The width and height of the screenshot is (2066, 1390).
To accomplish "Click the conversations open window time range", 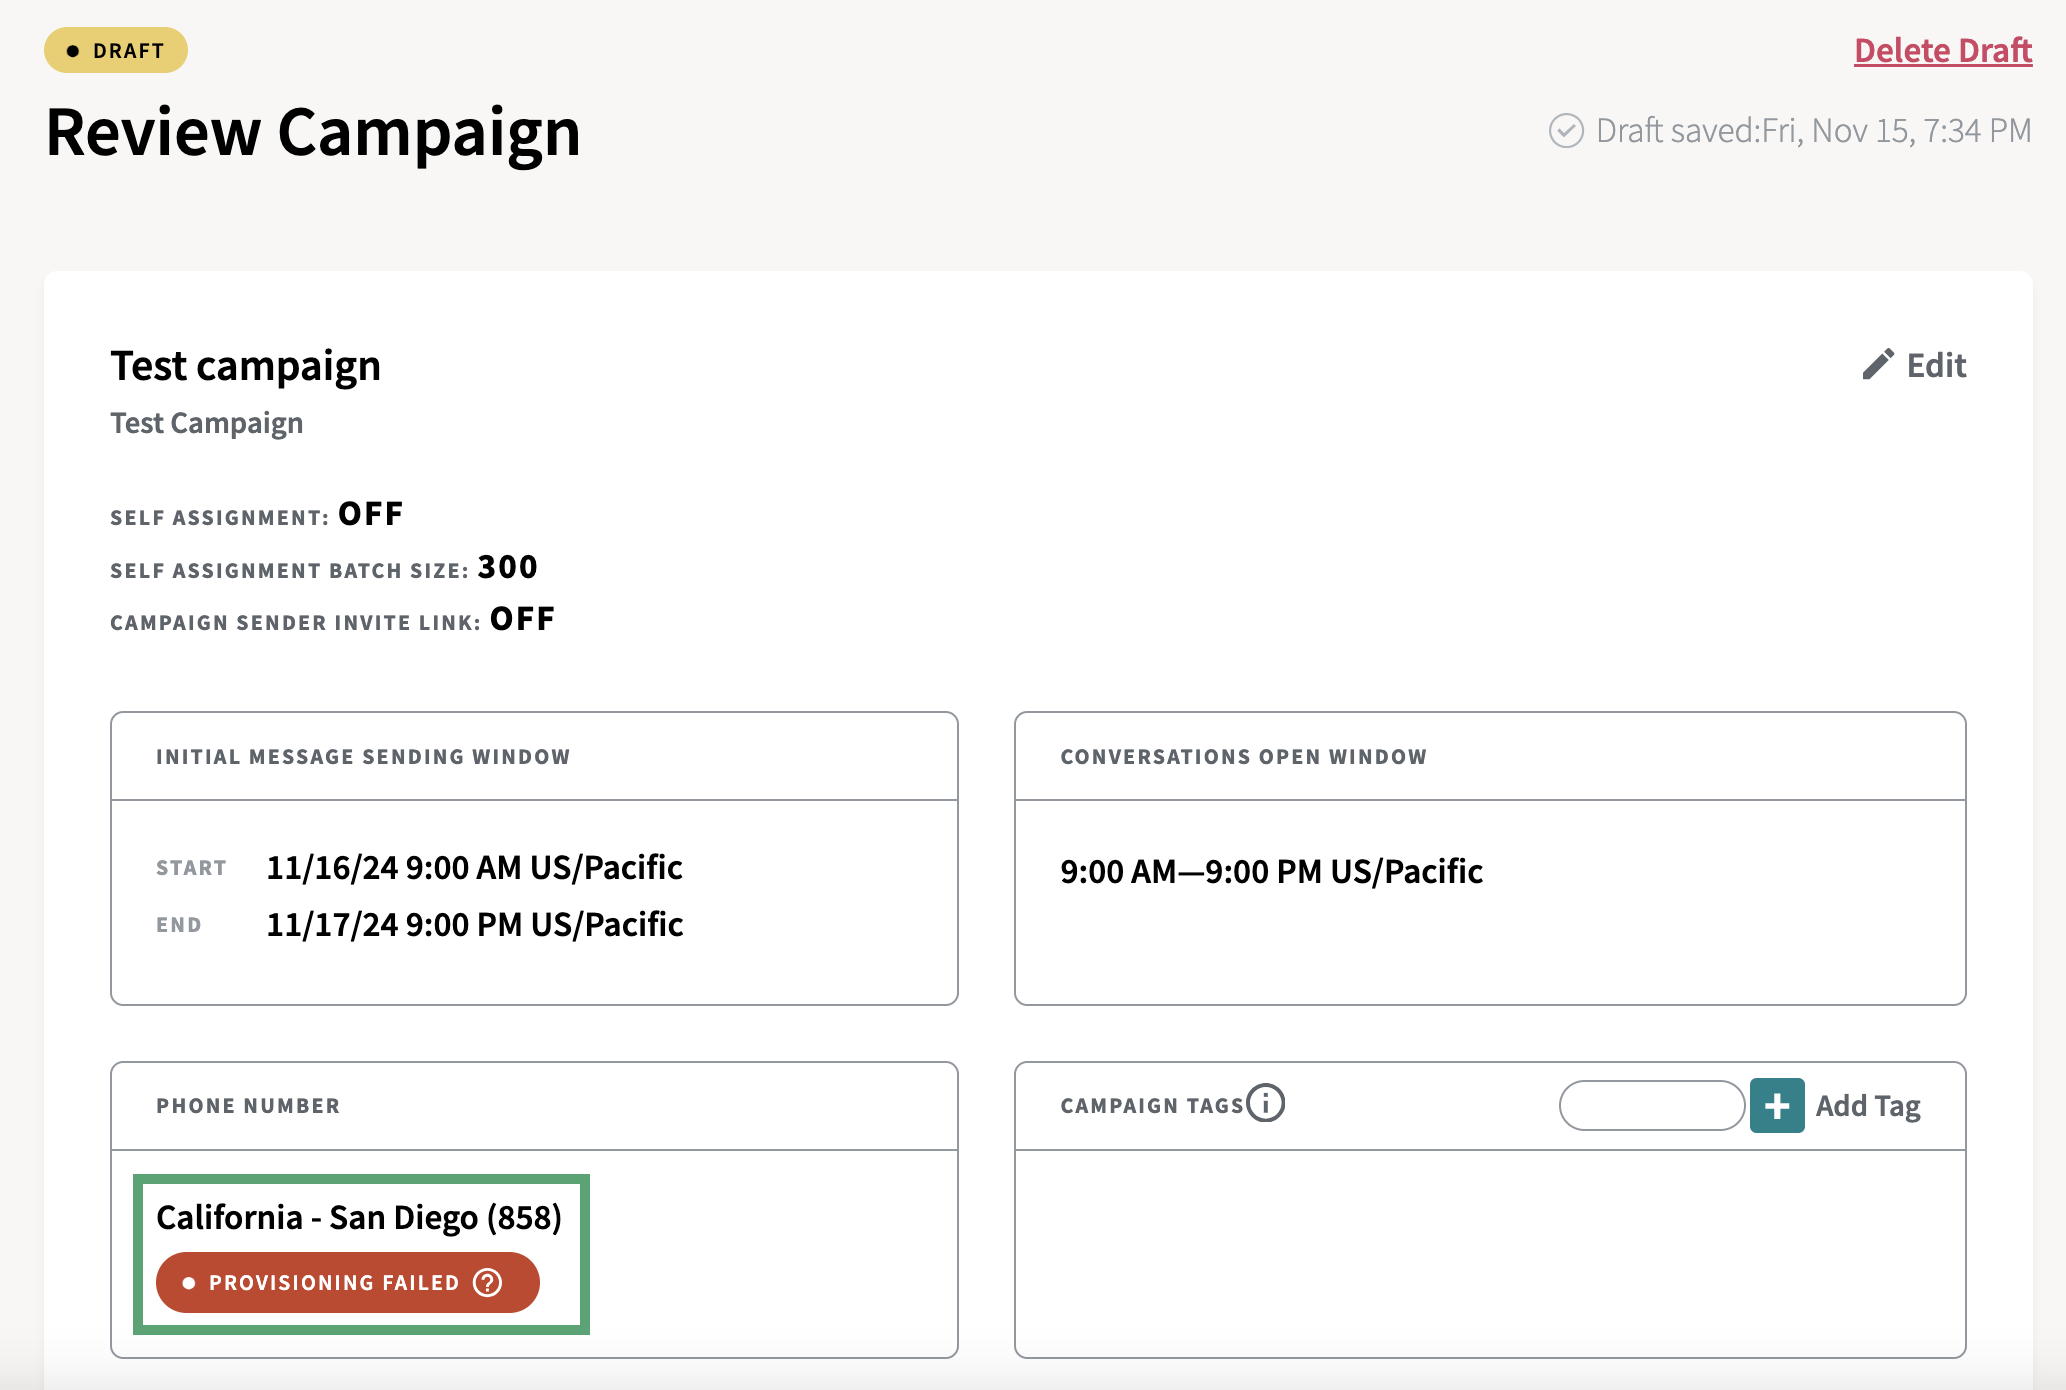I will (1271, 872).
